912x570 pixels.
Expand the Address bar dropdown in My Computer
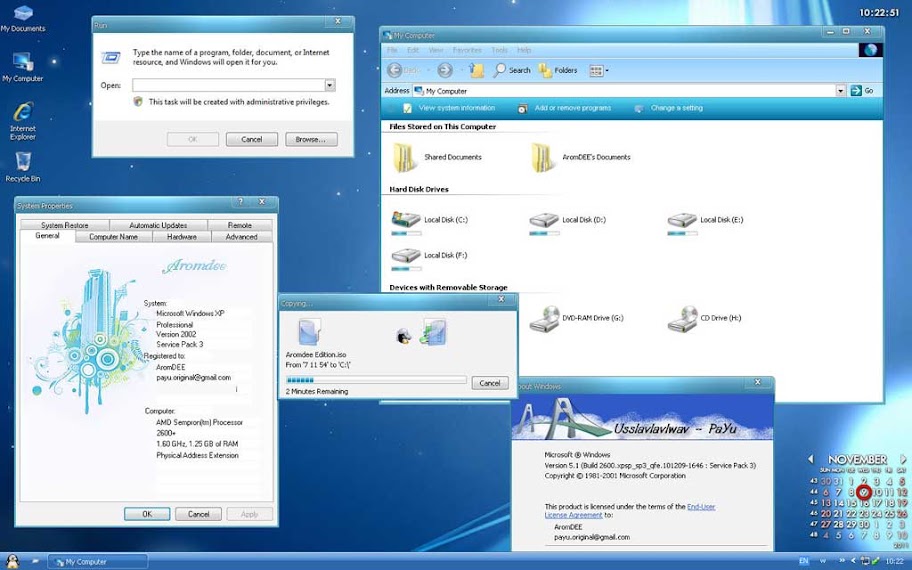[x=840, y=91]
